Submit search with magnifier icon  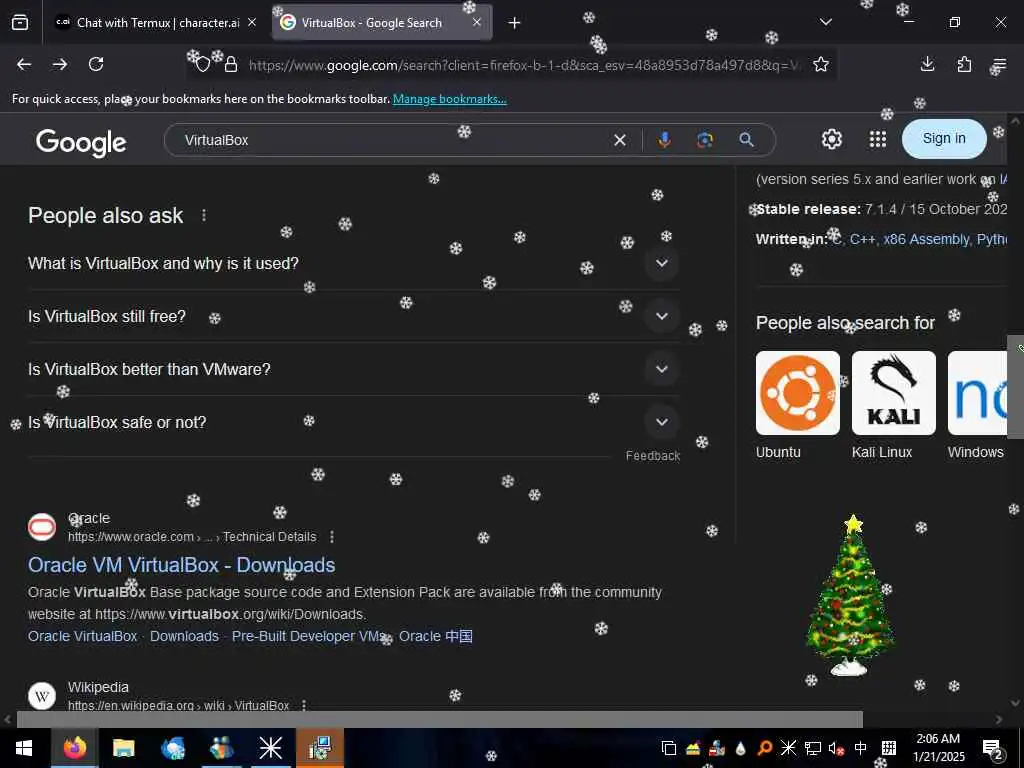tap(746, 140)
